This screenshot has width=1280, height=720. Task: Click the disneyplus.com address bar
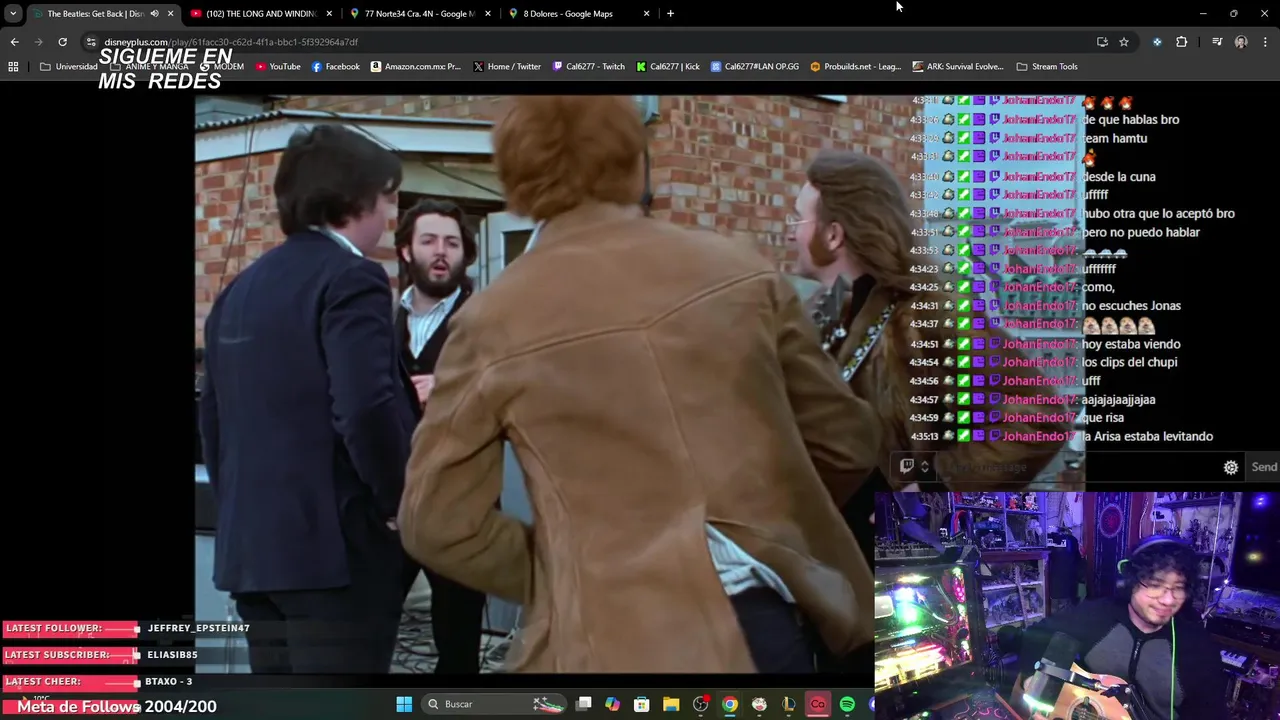point(590,42)
